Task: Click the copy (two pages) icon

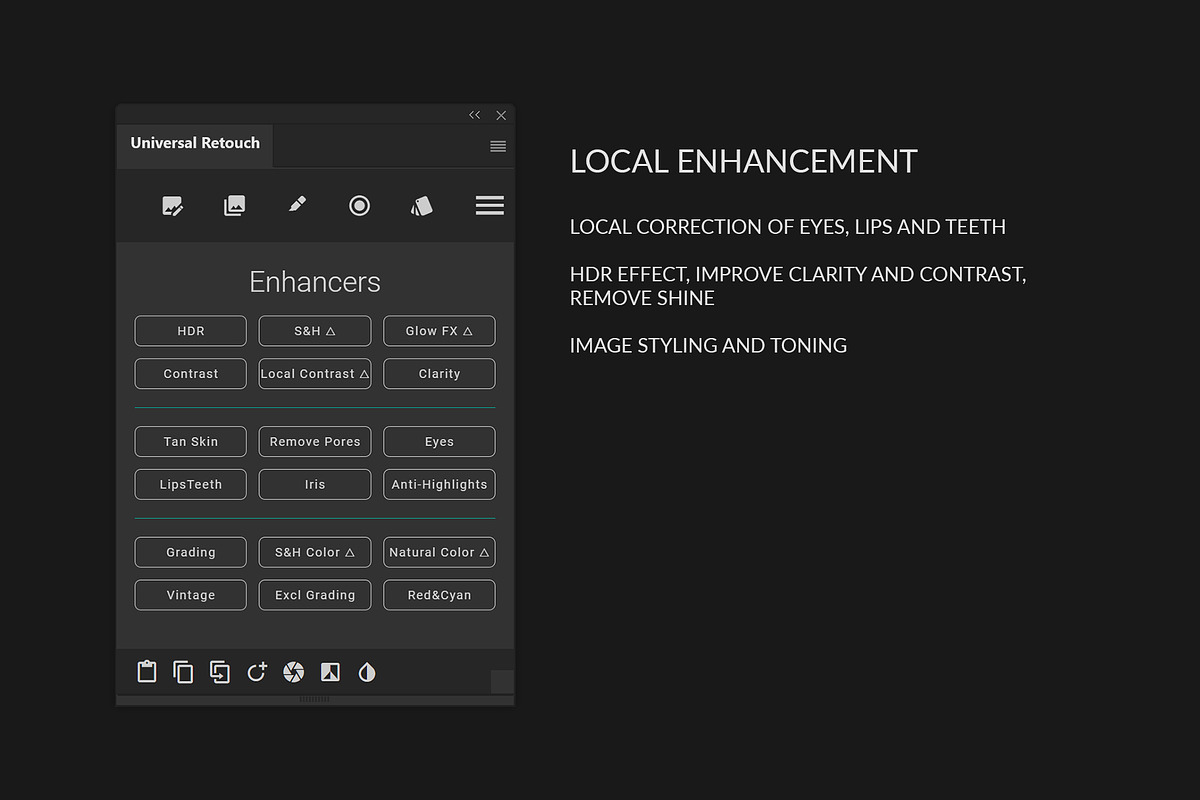Action: click(x=183, y=672)
